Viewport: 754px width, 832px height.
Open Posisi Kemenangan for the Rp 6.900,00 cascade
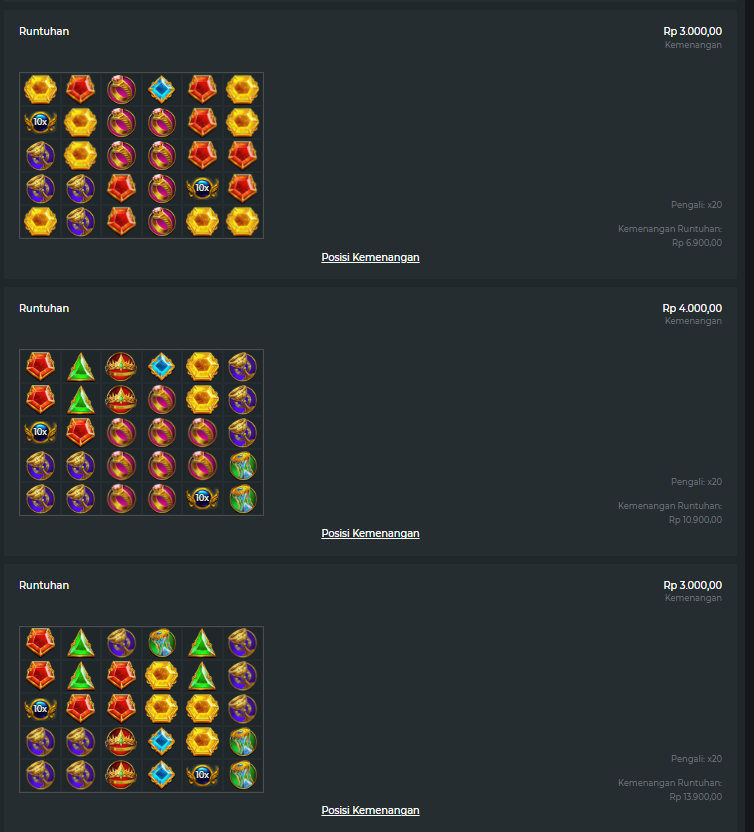pos(370,257)
